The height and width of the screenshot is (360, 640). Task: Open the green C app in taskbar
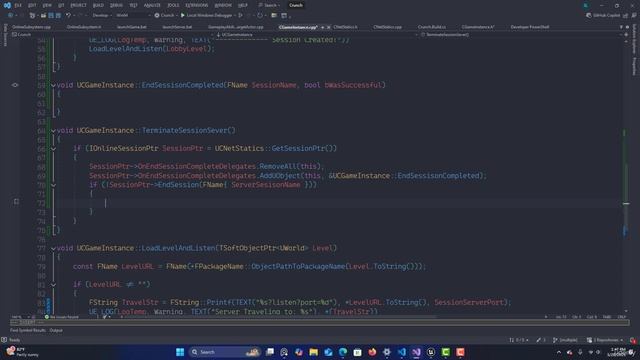tap(446, 352)
